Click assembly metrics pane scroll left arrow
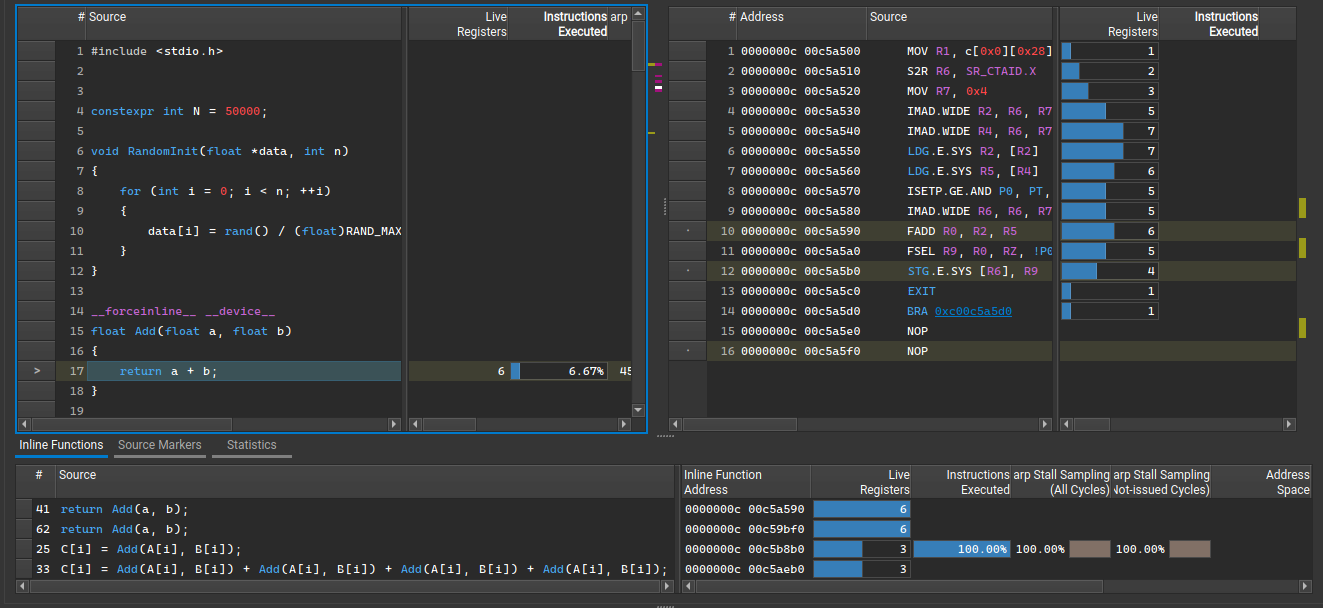Viewport: 1323px width, 608px height. click(x=1067, y=424)
